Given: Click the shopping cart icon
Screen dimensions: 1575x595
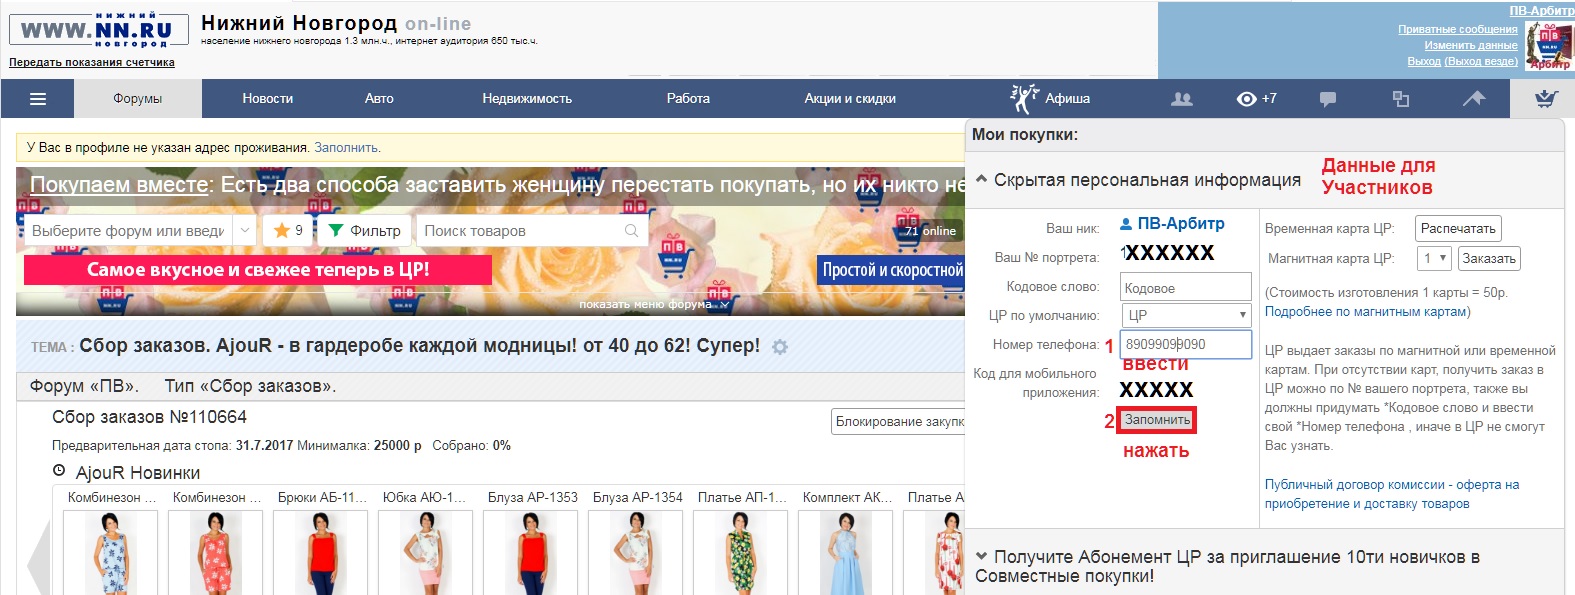Looking at the screenshot, I should point(1546,98).
